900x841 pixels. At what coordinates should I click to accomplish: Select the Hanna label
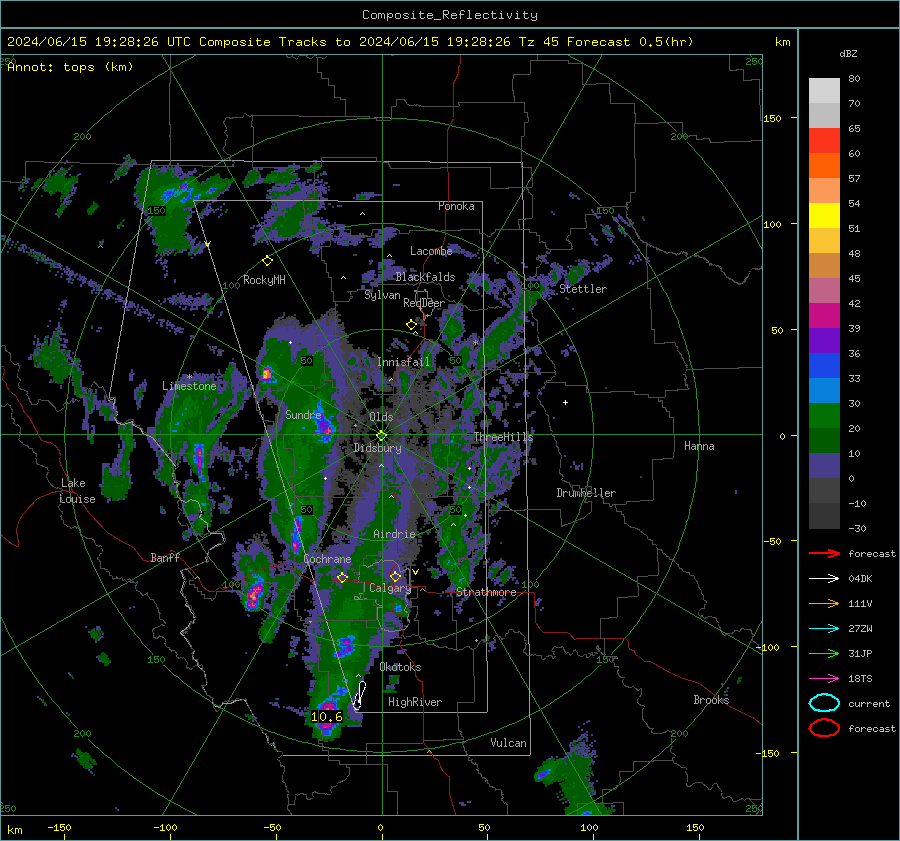pyautogui.click(x=699, y=446)
